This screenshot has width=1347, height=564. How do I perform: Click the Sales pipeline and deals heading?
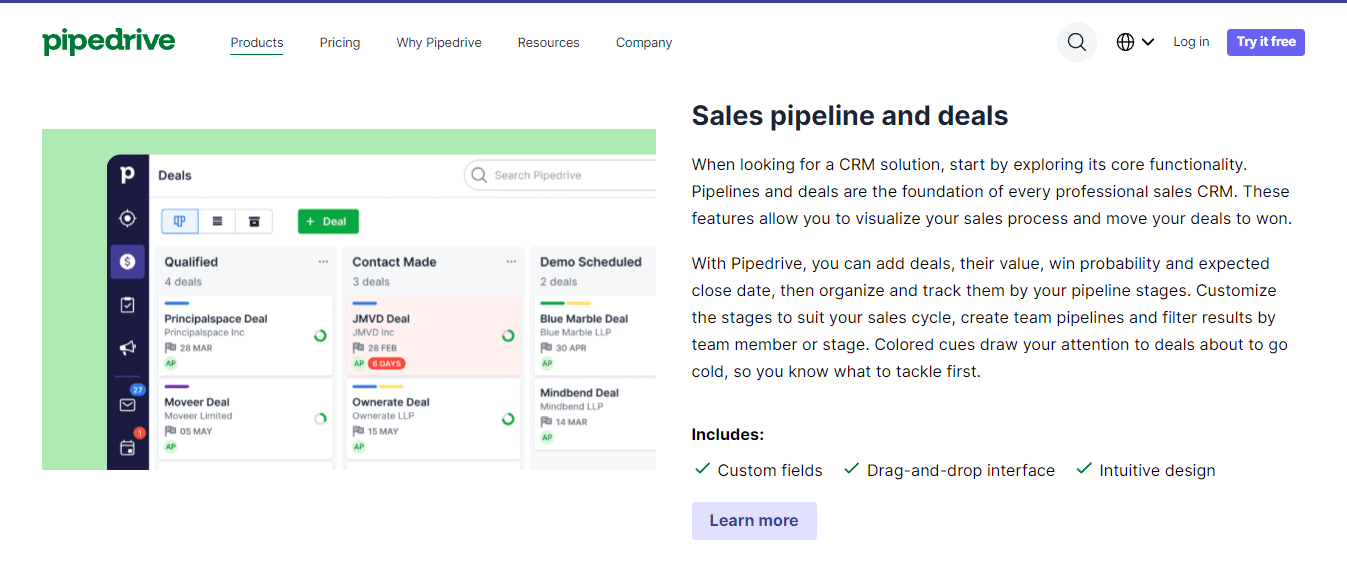(x=850, y=116)
